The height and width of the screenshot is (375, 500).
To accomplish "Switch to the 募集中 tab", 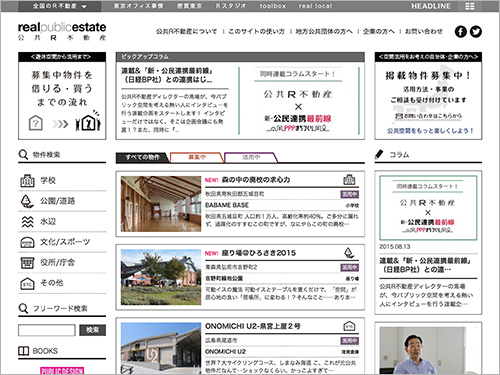I will coord(197,157).
